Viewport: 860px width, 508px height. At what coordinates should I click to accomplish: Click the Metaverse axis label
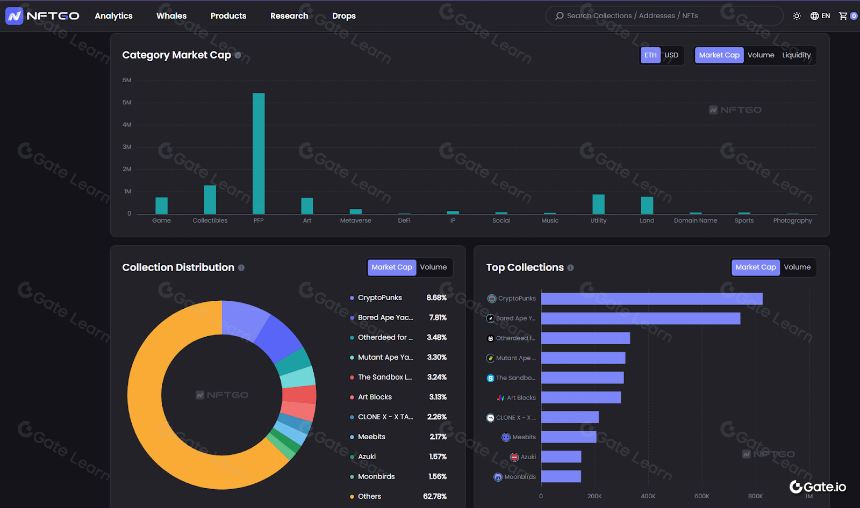pyautogui.click(x=355, y=221)
